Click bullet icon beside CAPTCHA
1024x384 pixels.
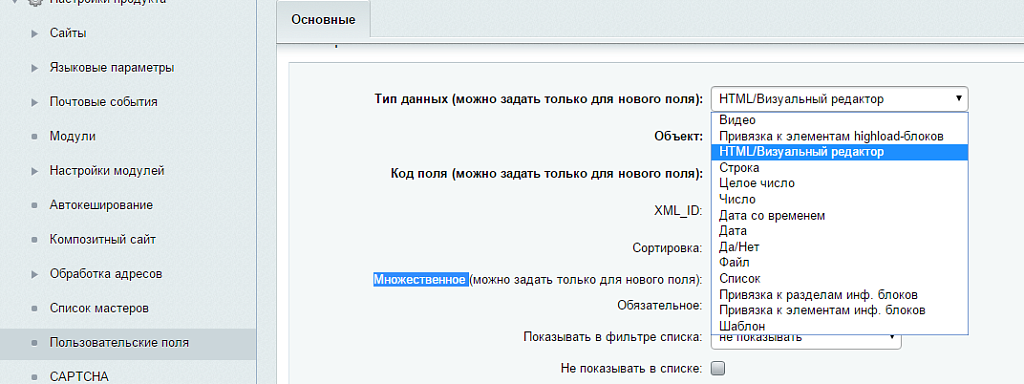[35, 377]
